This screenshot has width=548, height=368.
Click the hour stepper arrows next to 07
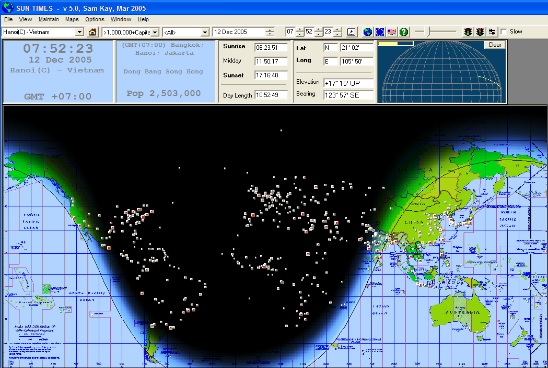pos(300,32)
